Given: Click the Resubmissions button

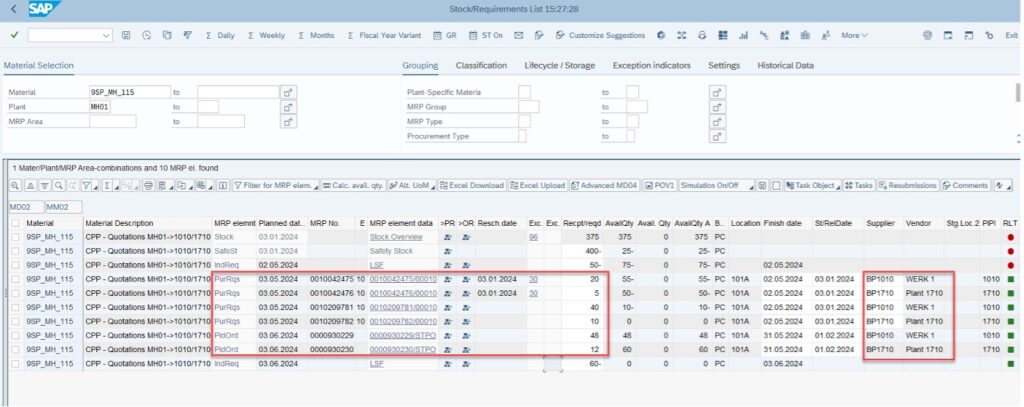Looking at the screenshot, I should [908, 186].
